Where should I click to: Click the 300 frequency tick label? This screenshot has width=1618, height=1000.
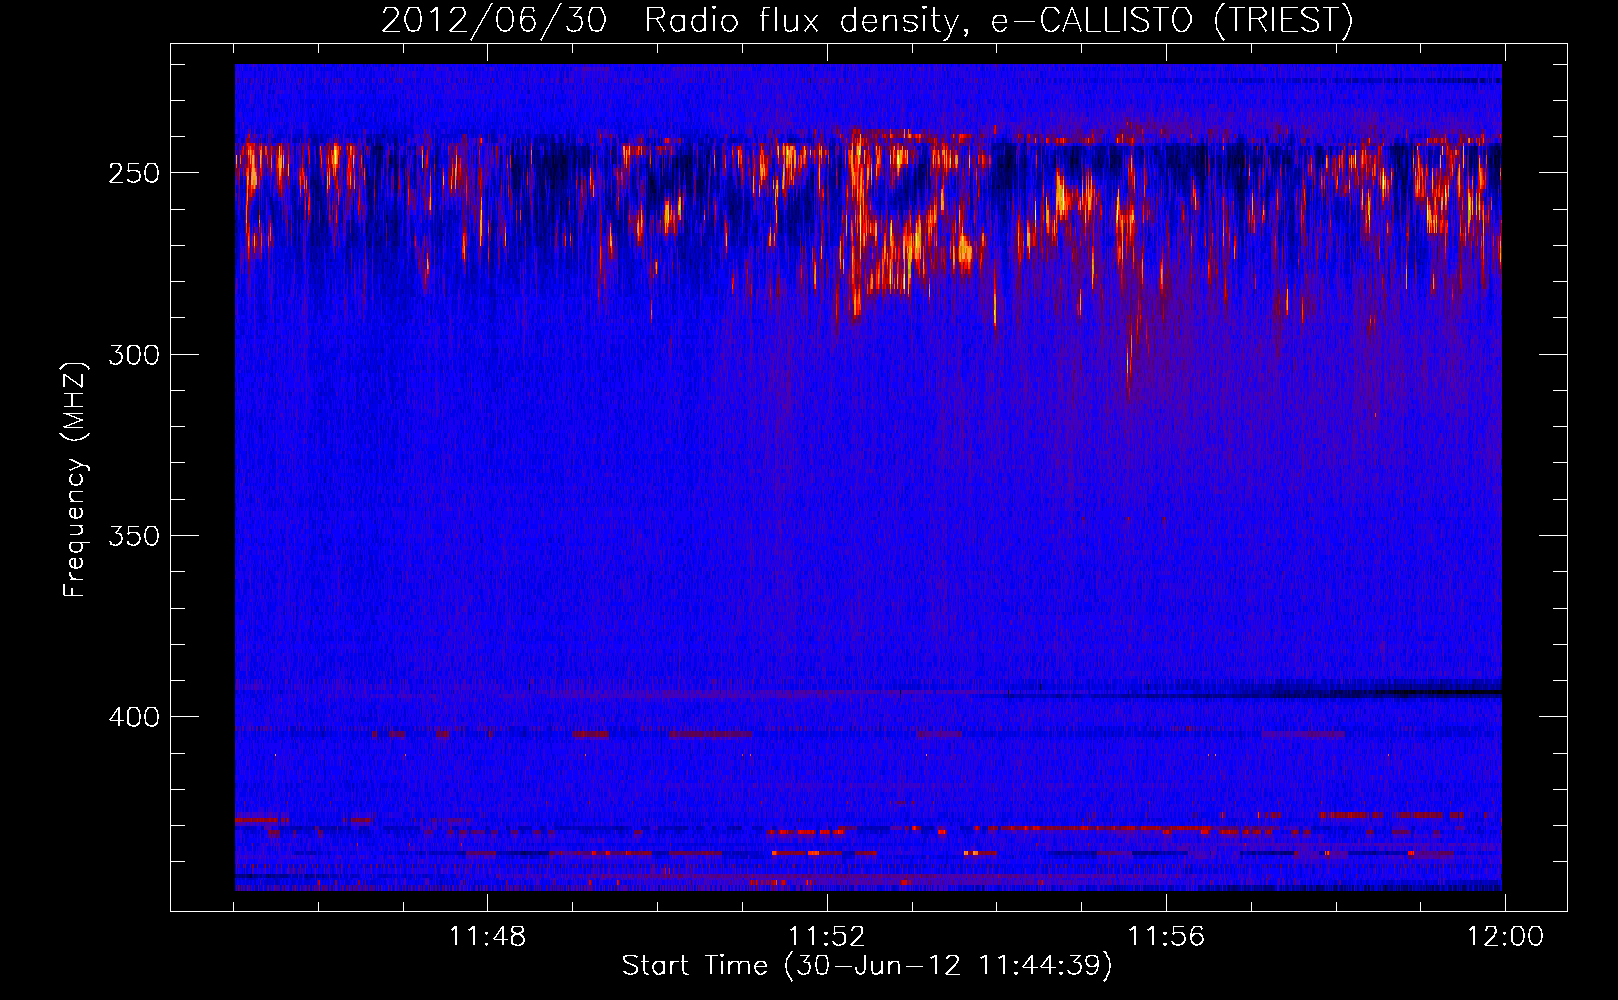tap(134, 355)
